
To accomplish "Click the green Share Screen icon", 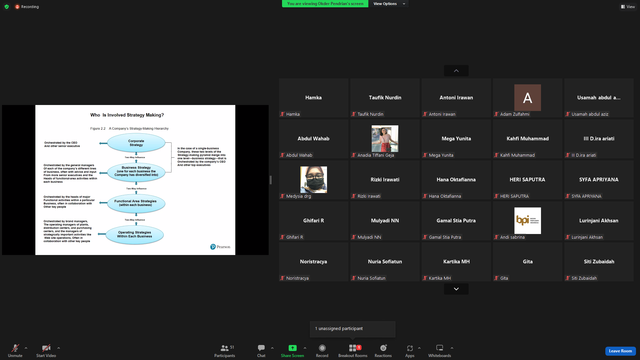I will [292, 348].
